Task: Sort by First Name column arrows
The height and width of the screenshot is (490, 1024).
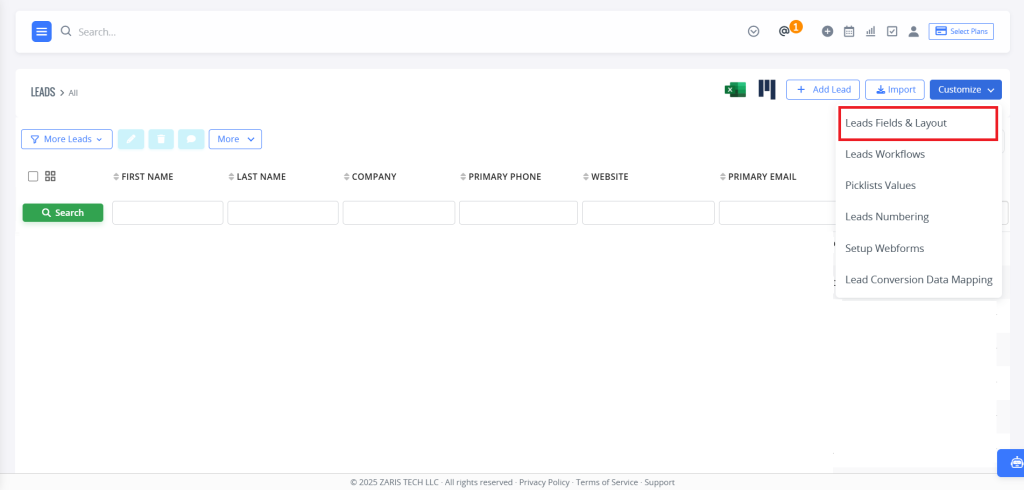Action: pos(117,177)
